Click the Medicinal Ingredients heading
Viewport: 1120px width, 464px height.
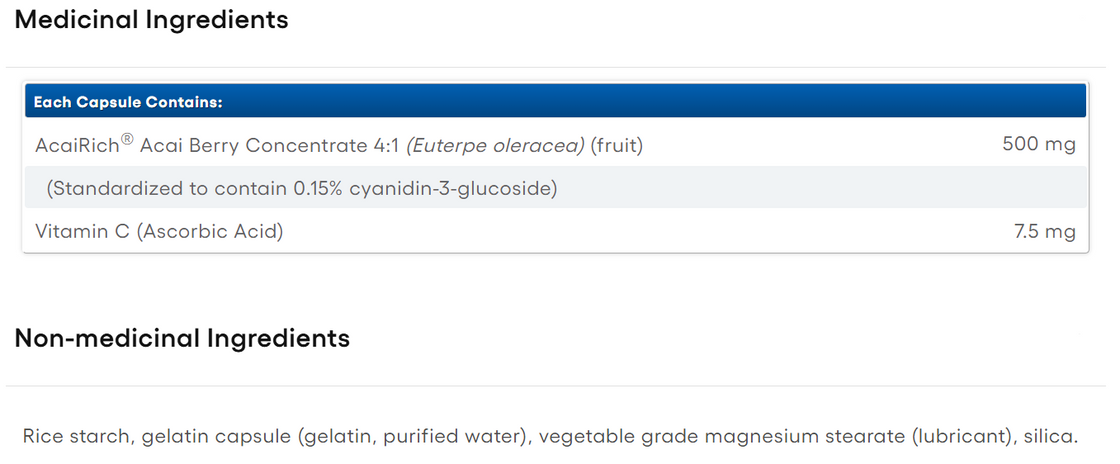tap(151, 20)
